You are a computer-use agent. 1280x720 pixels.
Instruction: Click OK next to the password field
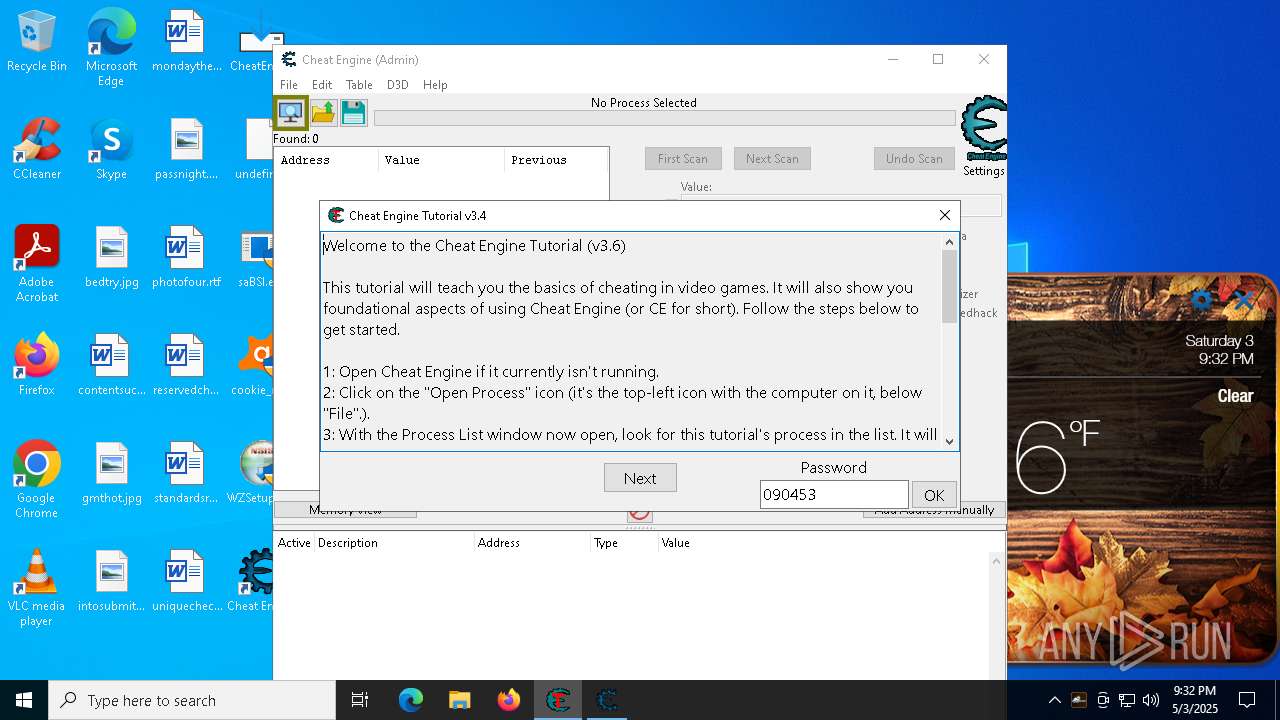pos(934,495)
